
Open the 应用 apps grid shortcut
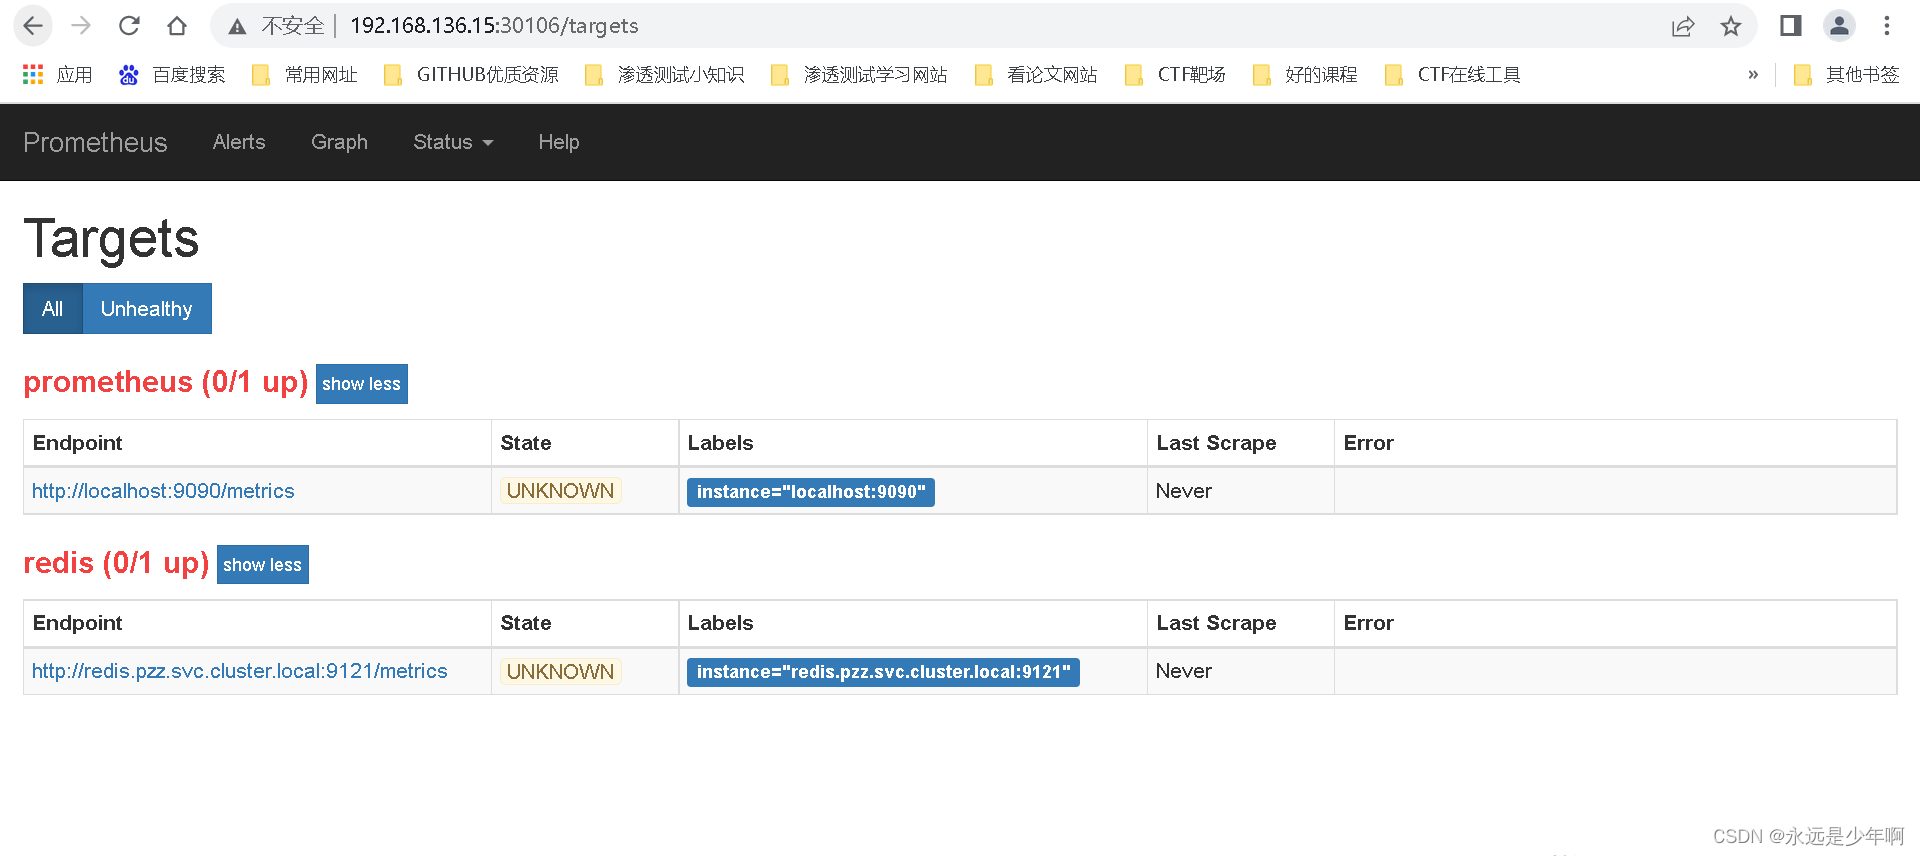(x=57, y=75)
